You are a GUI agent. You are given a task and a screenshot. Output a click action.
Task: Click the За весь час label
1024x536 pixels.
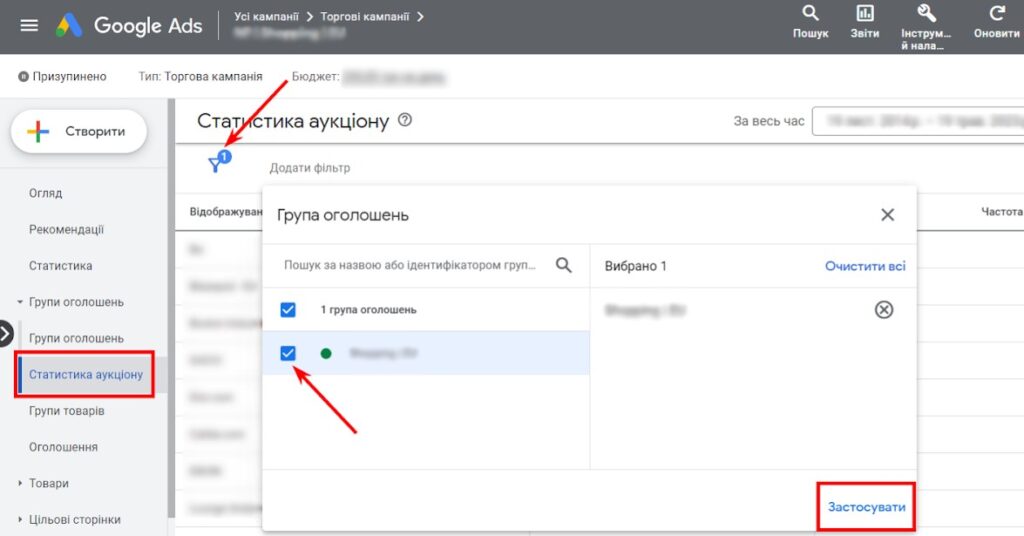click(x=769, y=121)
